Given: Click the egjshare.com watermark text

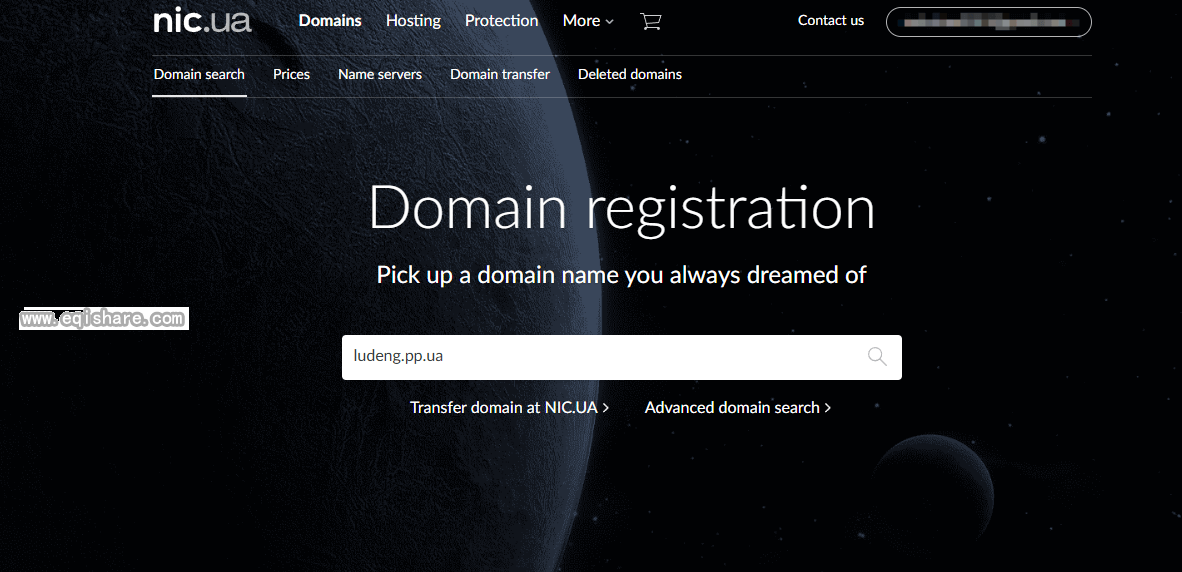Looking at the screenshot, I should [x=104, y=319].
